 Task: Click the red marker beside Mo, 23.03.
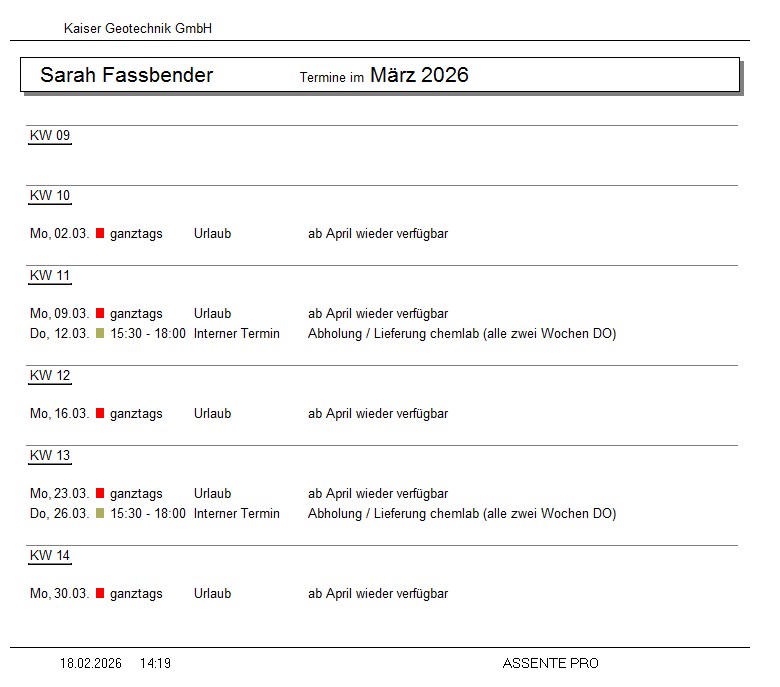pos(100,494)
